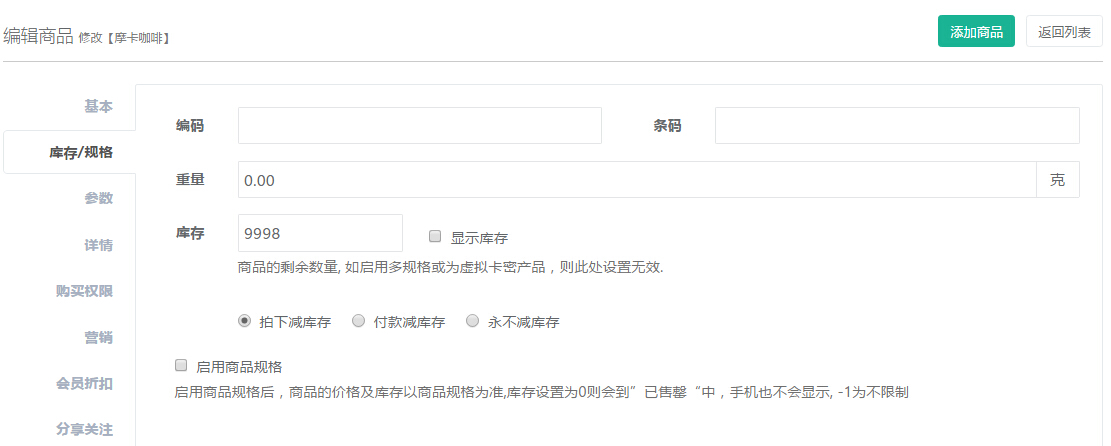This screenshot has height=446, width=1111.
Task: Click the 库存 quantity field
Action: (320, 233)
